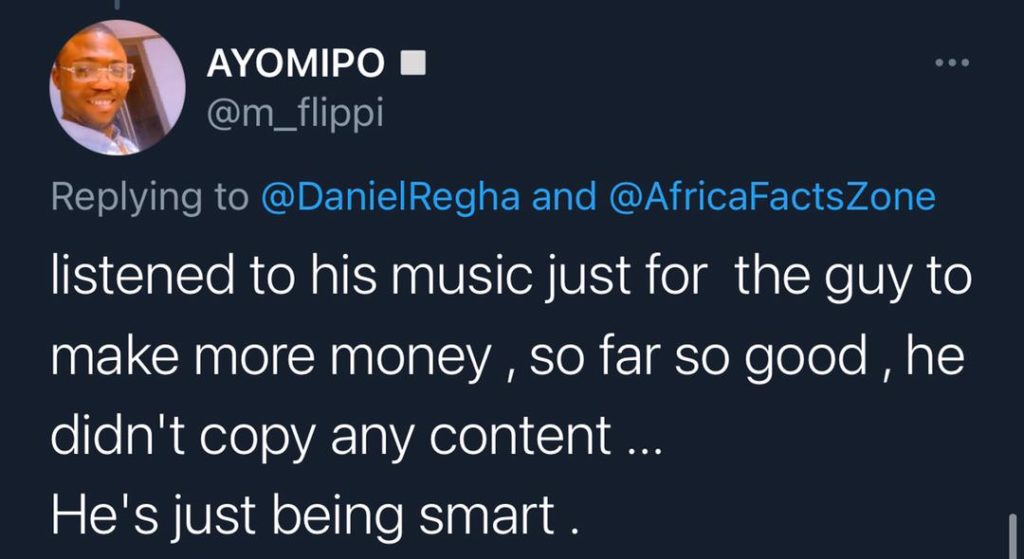Click the trailing ellipsis after 'content'
The image size is (1024, 559).
[x=642, y=450]
